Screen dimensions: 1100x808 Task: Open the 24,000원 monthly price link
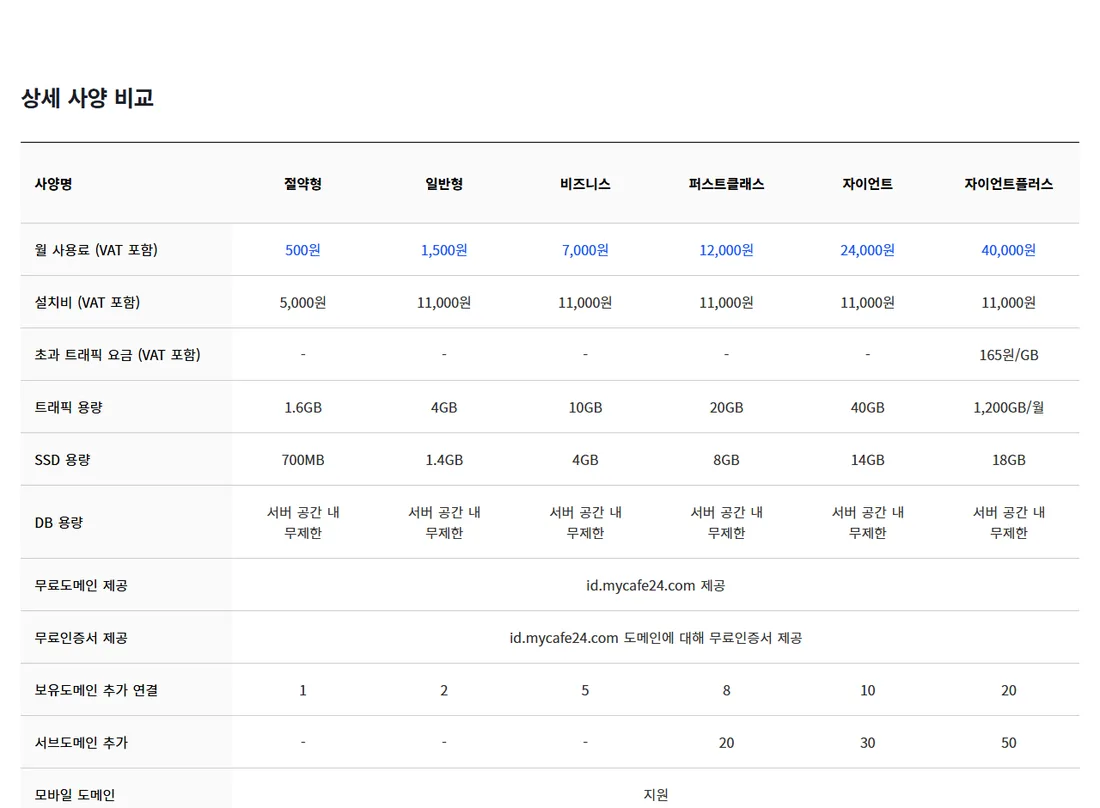point(867,250)
